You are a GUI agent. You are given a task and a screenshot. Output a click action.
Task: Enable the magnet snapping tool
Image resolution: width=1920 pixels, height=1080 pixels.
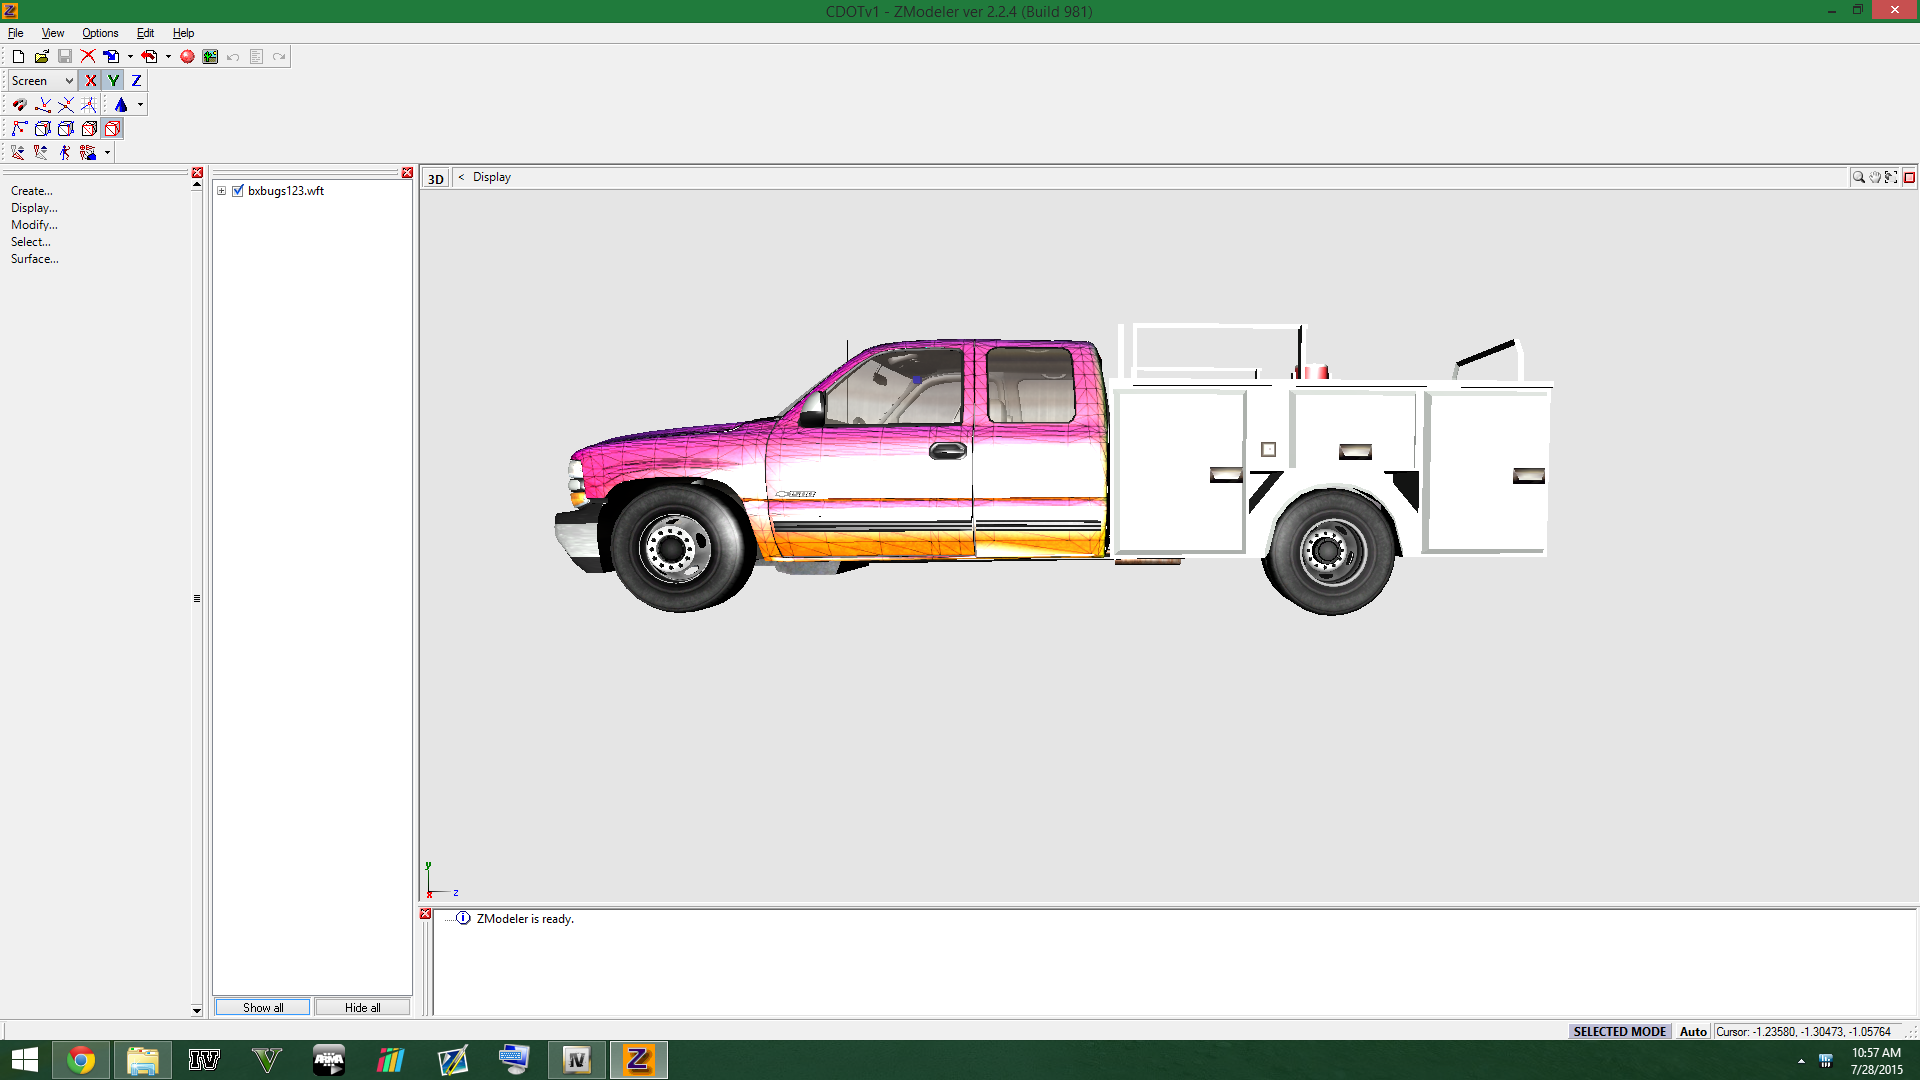click(19, 105)
